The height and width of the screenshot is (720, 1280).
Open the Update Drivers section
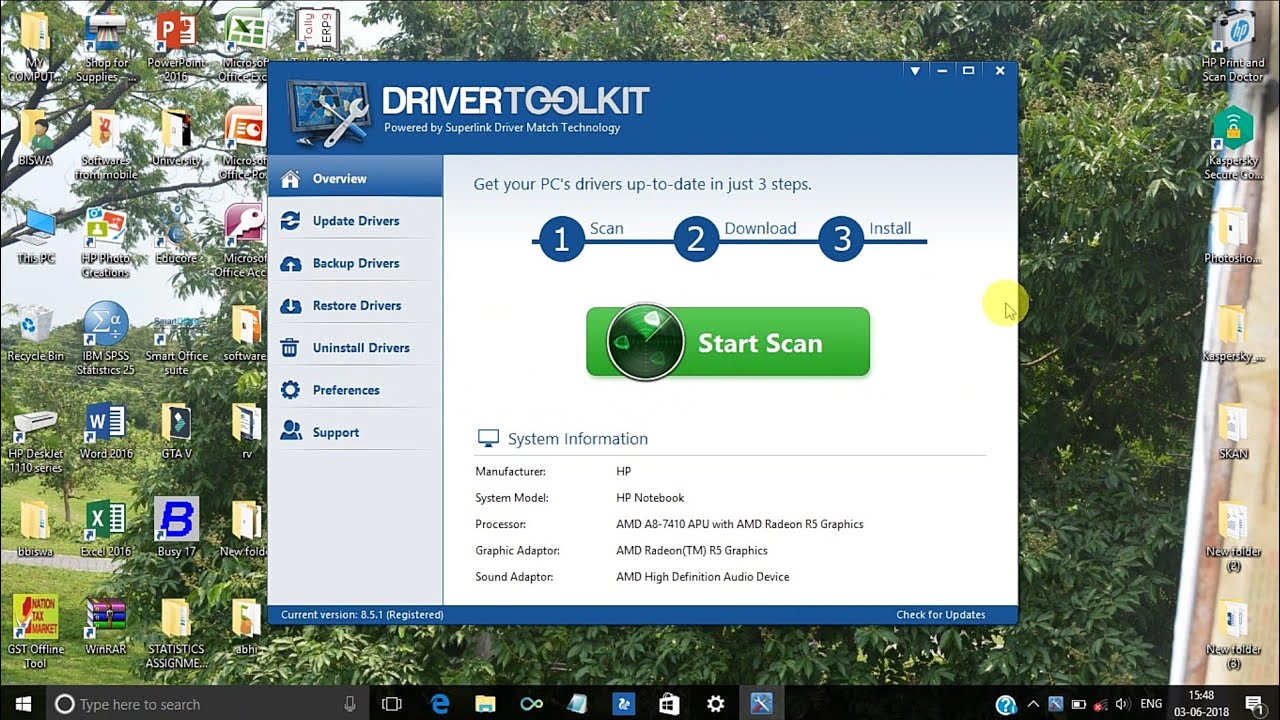(x=355, y=221)
